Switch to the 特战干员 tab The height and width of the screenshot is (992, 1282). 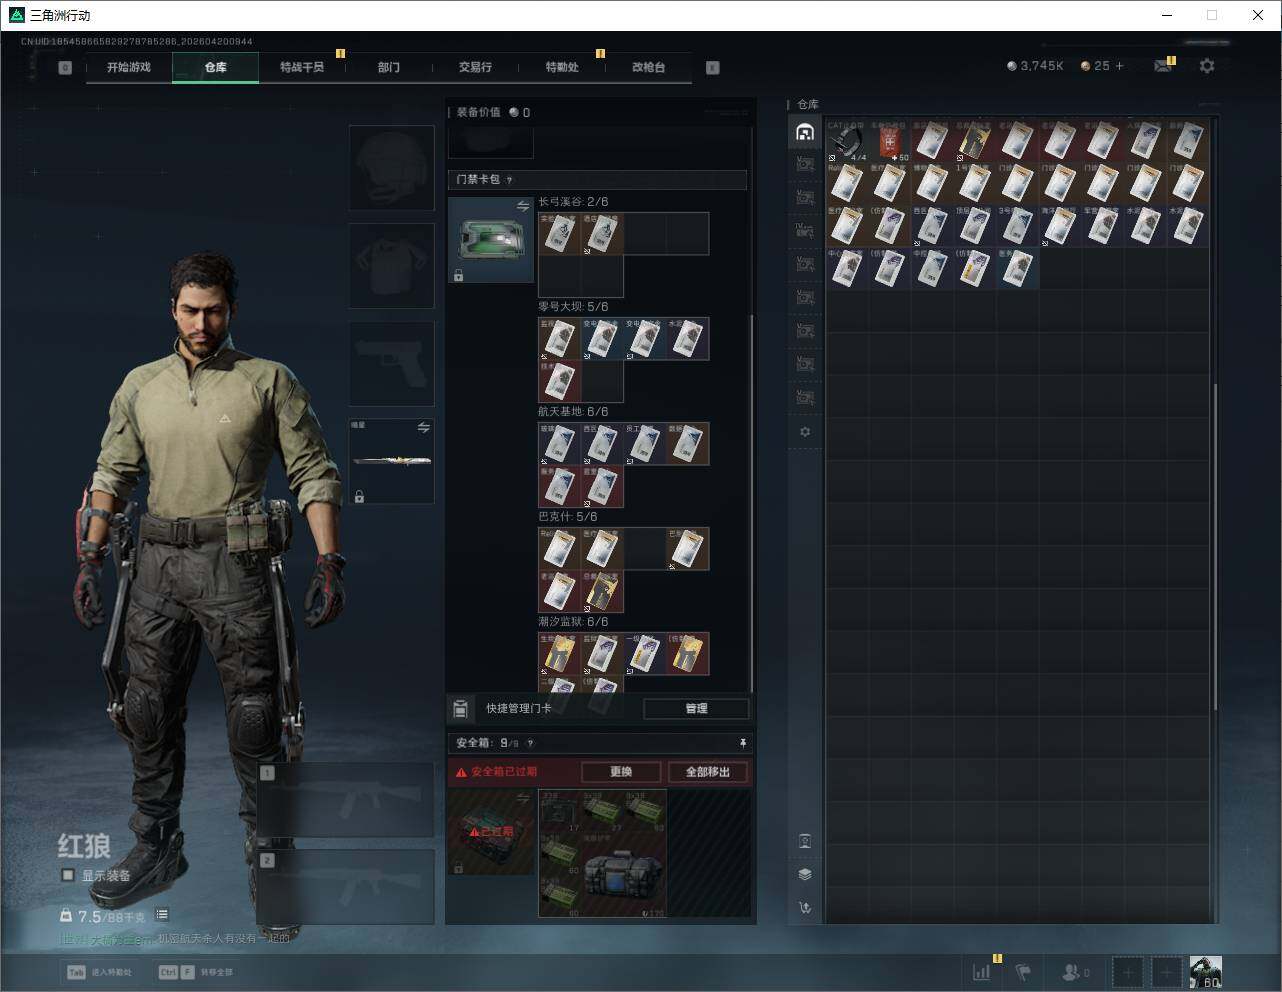pos(302,67)
